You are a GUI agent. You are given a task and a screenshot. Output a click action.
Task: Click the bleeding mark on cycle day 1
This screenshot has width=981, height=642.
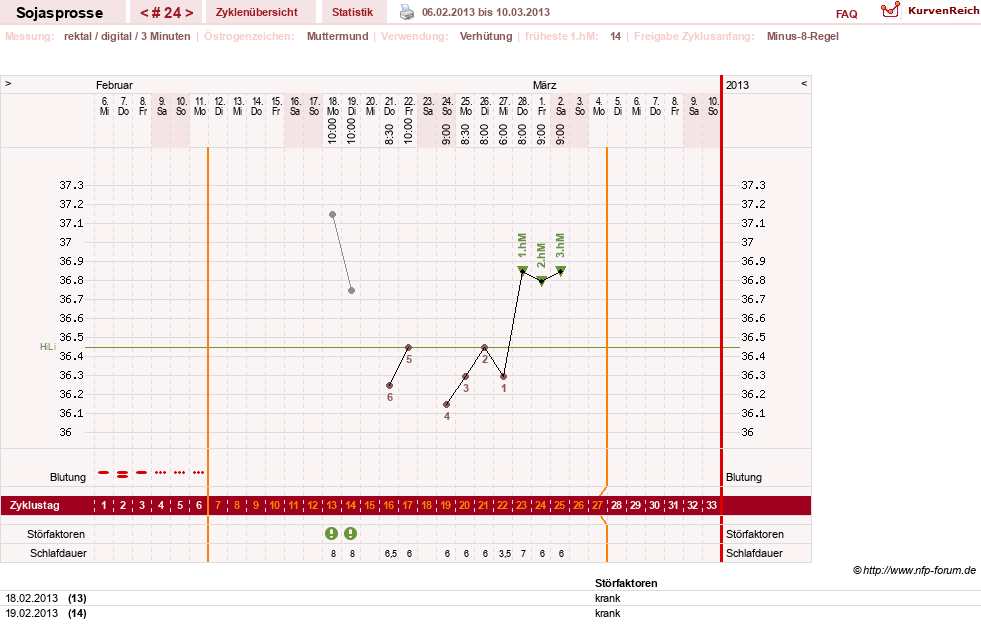[104, 472]
